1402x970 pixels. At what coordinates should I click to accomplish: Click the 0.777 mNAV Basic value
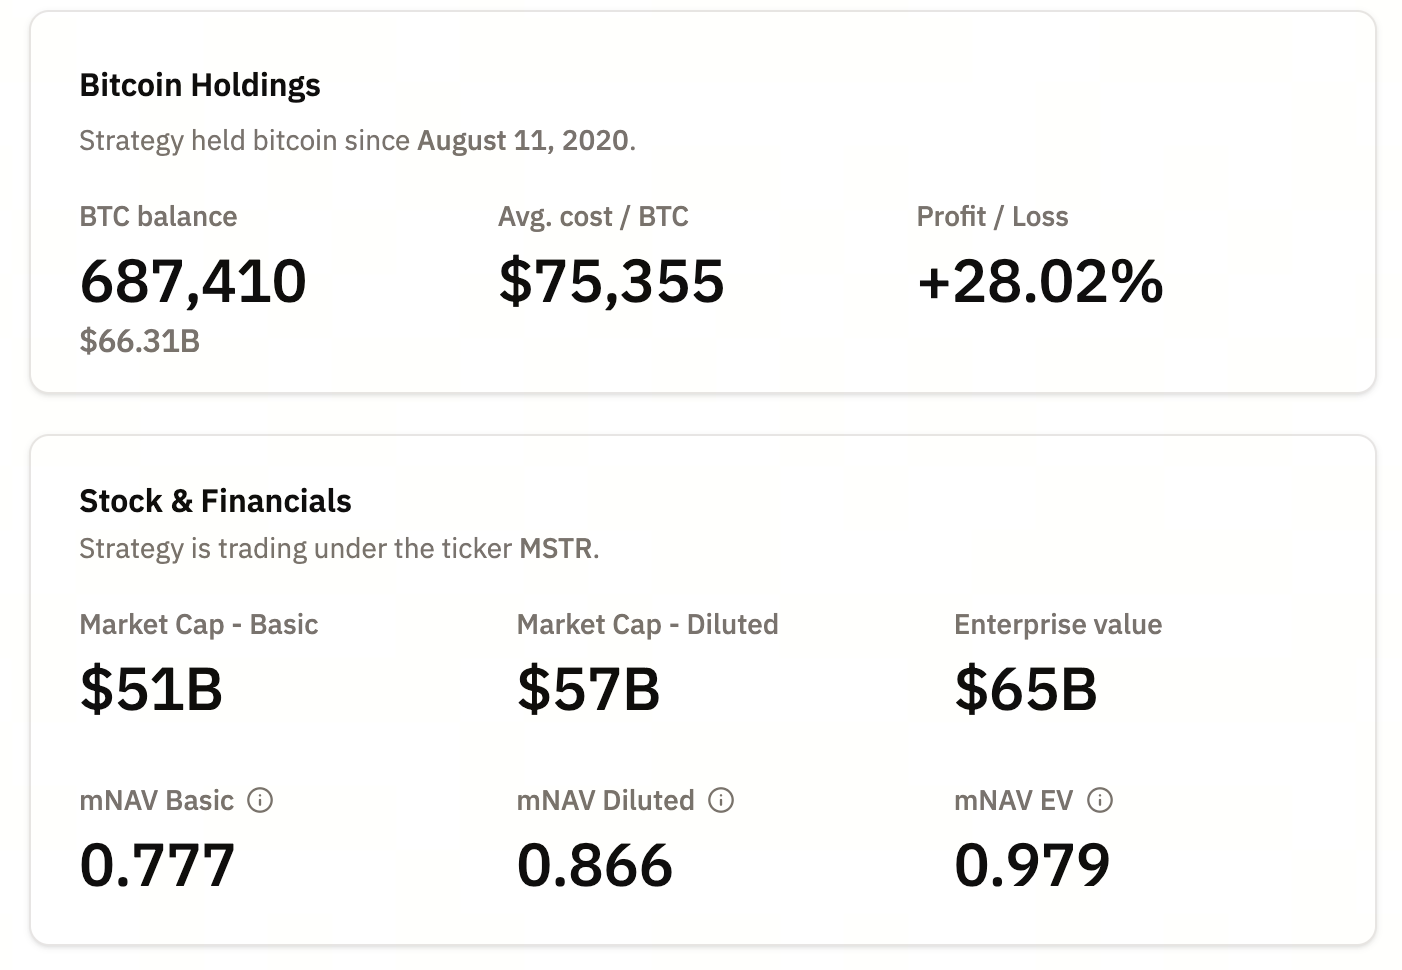click(157, 865)
